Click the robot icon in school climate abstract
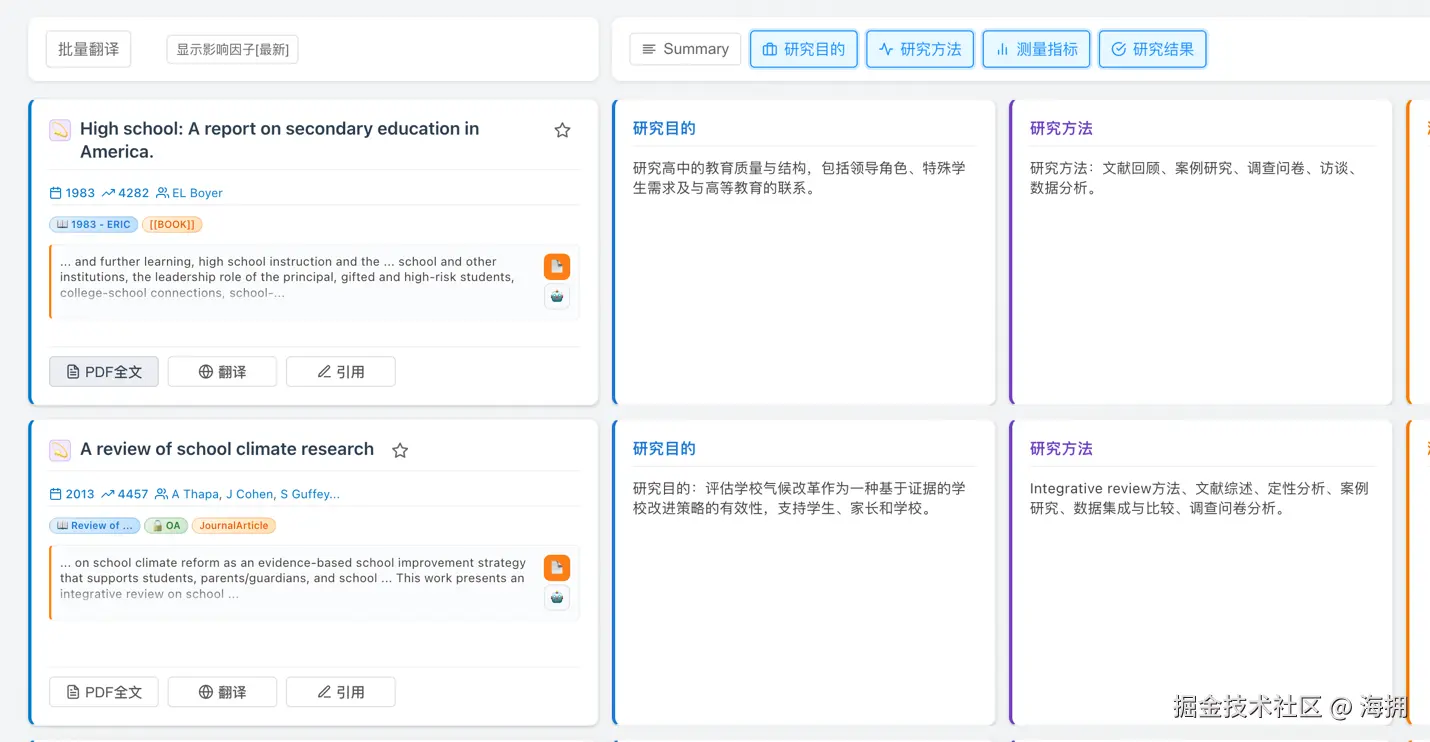Viewport: 1430px width, 742px height. pyautogui.click(x=557, y=597)
